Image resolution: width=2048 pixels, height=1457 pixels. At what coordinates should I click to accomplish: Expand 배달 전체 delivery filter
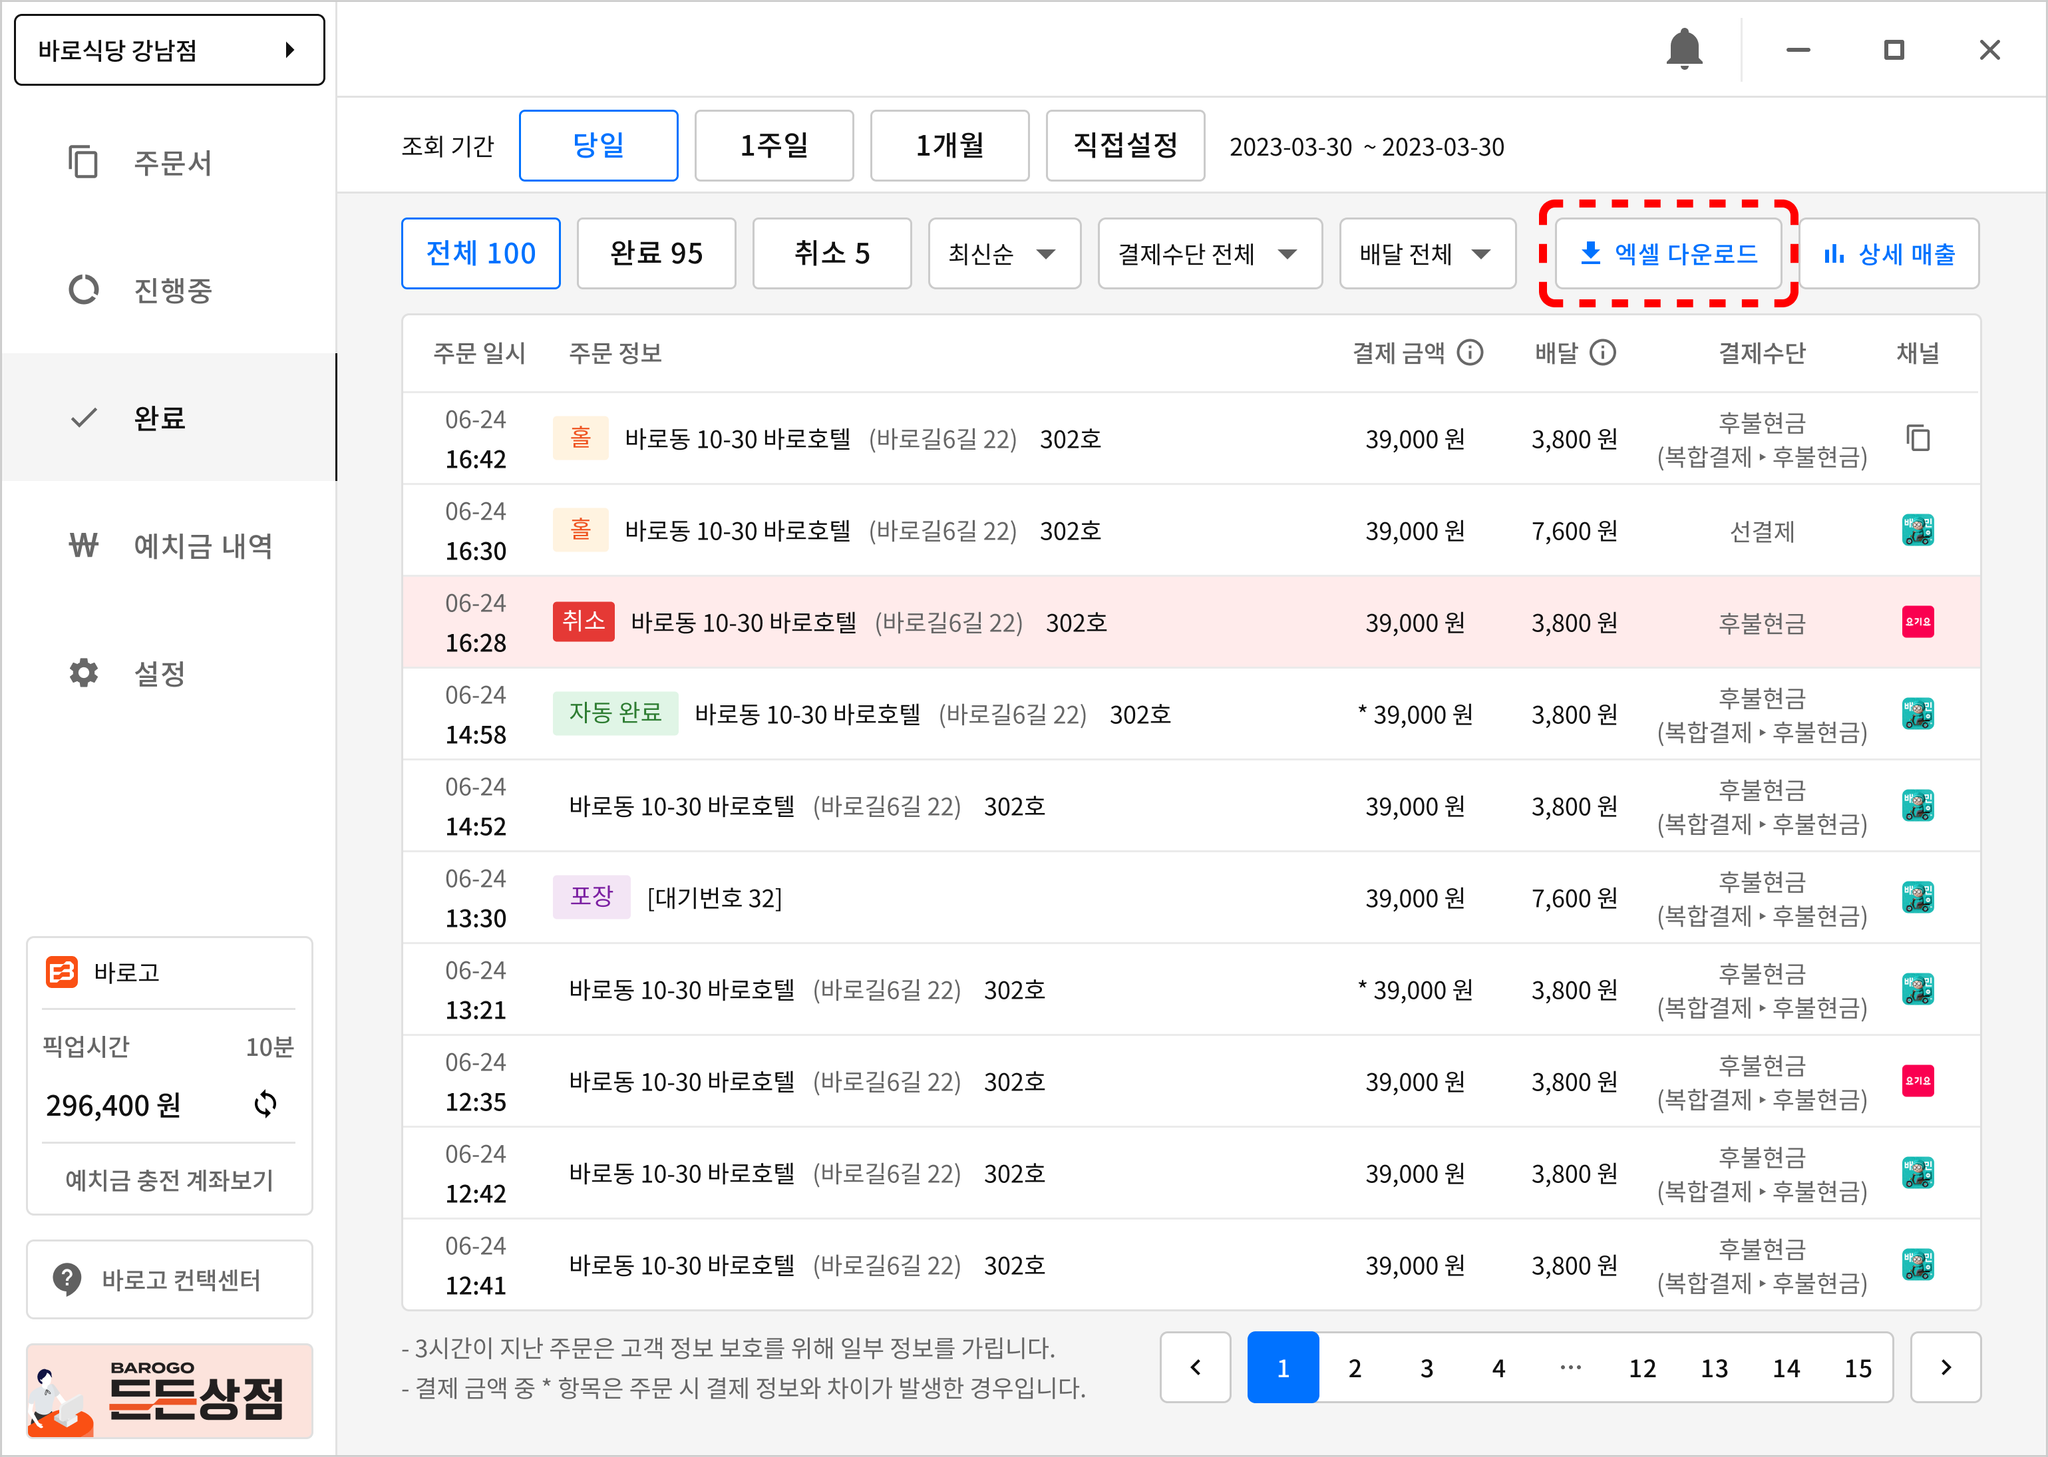tap(1427, 254)
